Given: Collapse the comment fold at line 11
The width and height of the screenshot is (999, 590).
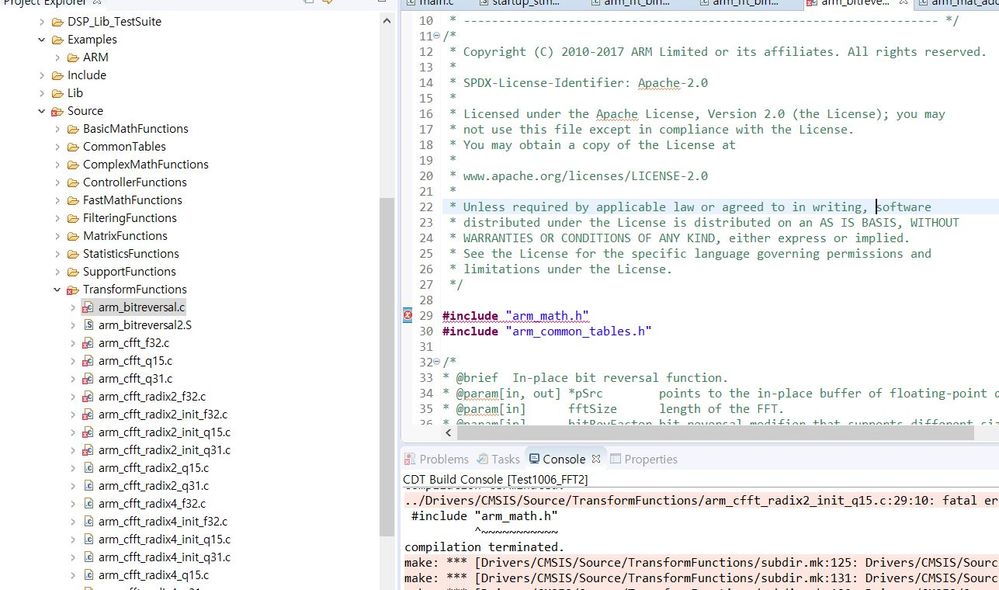Looking at the screenshot, I should tap(437, 36).
